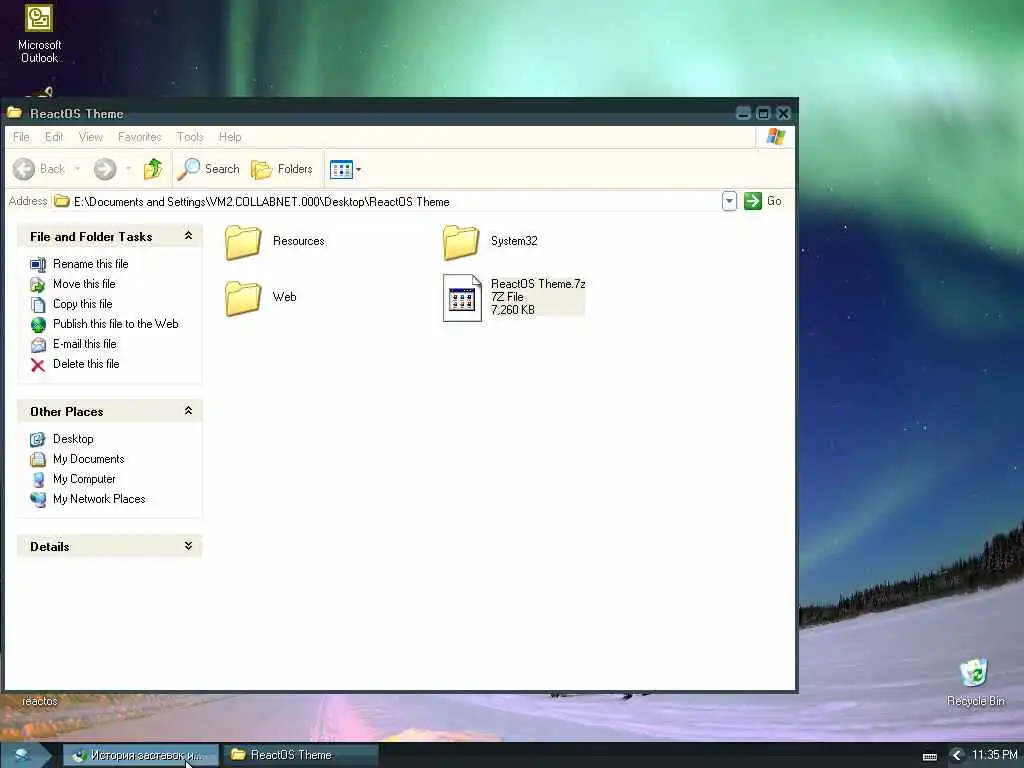Click the Copy this file icon
The height and width of the screenshot is (768, 1024).
coord(38,304)
